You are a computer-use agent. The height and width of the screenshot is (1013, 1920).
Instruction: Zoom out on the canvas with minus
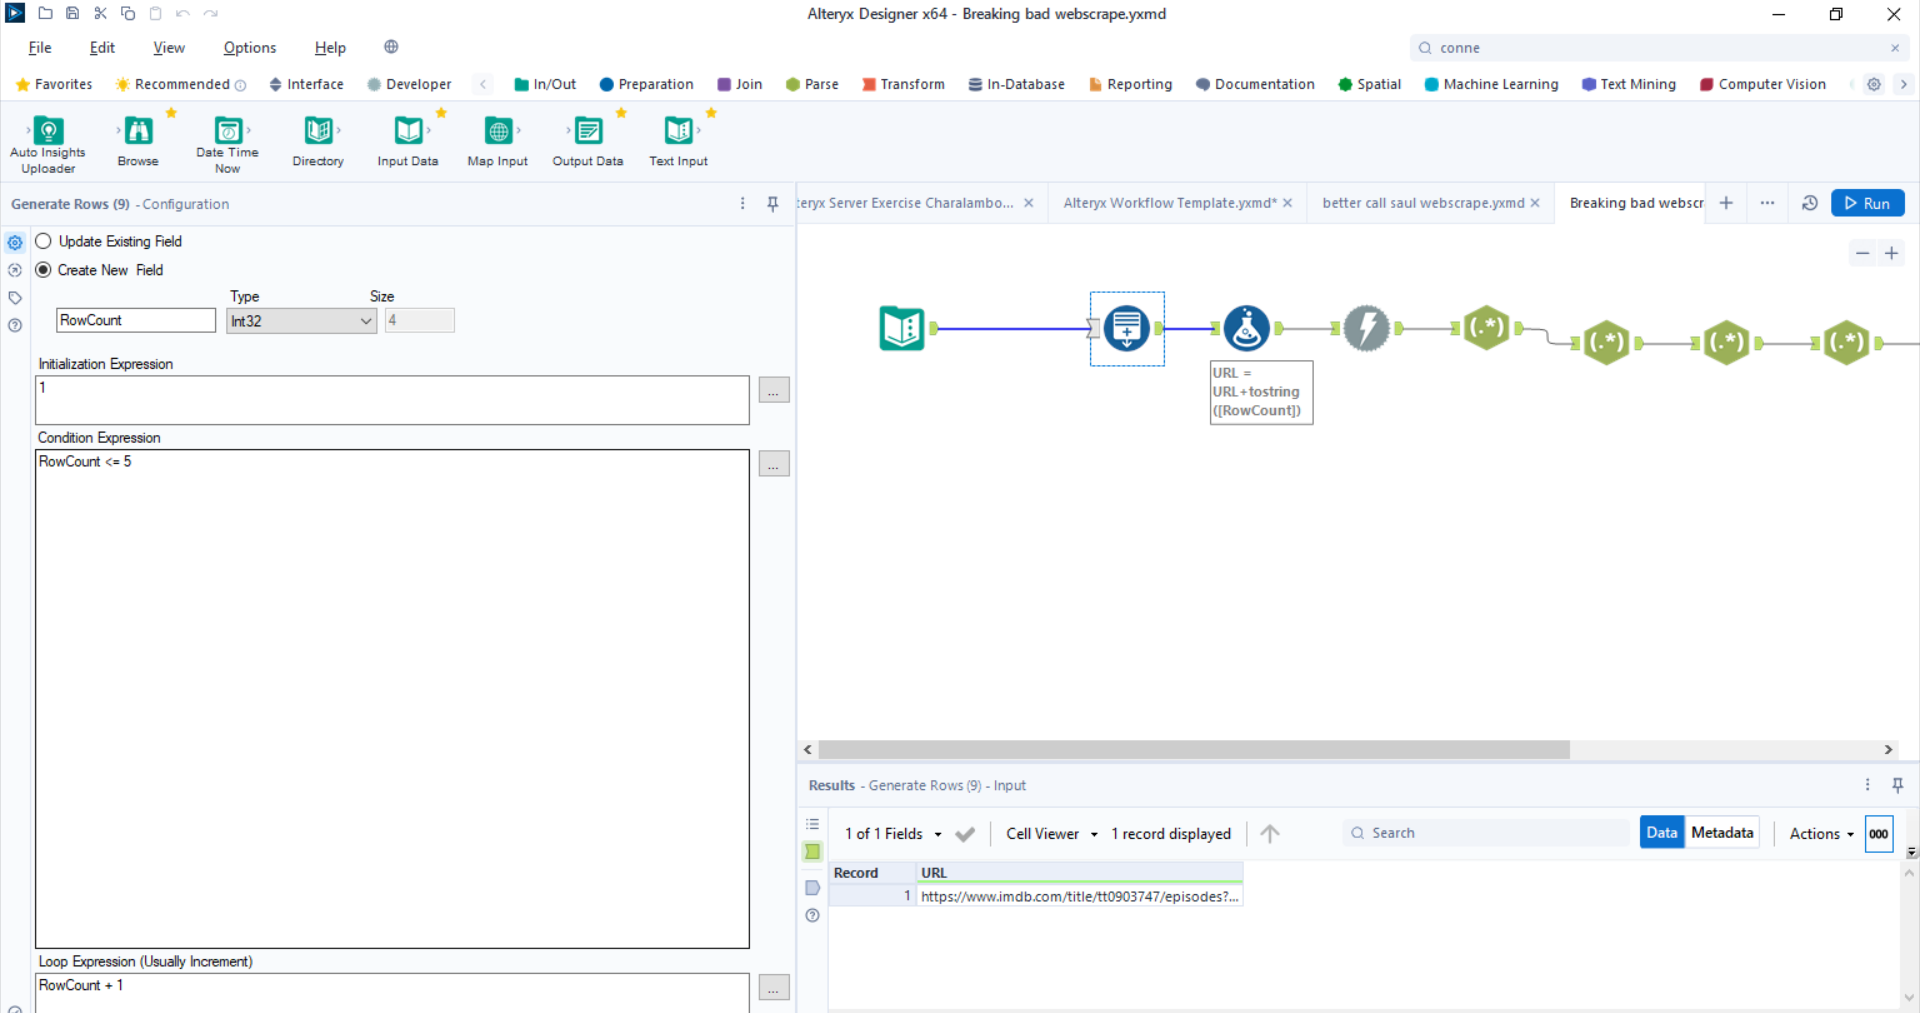[x=1862, y=253]
